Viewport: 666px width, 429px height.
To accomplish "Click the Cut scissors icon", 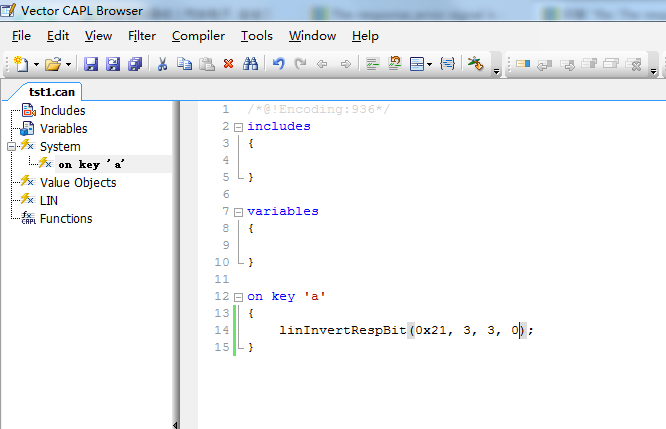I will (x=162, y=64).
